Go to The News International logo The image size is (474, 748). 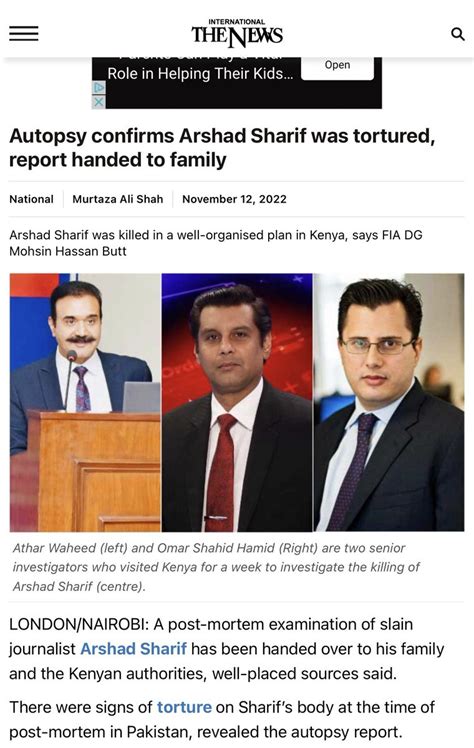(237, 33)
